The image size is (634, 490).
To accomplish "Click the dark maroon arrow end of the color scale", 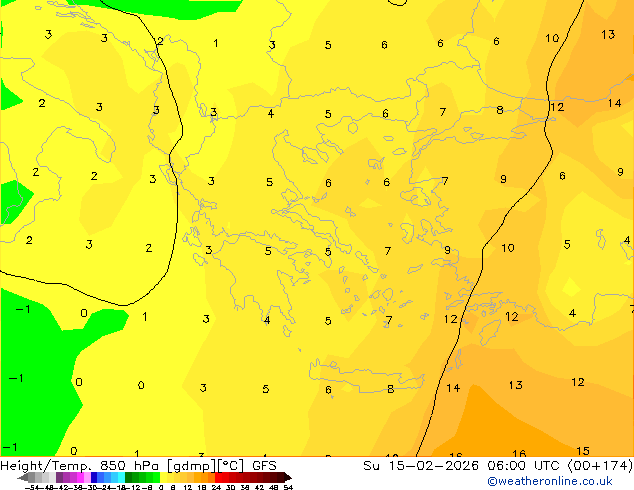I will coord(288,477).
